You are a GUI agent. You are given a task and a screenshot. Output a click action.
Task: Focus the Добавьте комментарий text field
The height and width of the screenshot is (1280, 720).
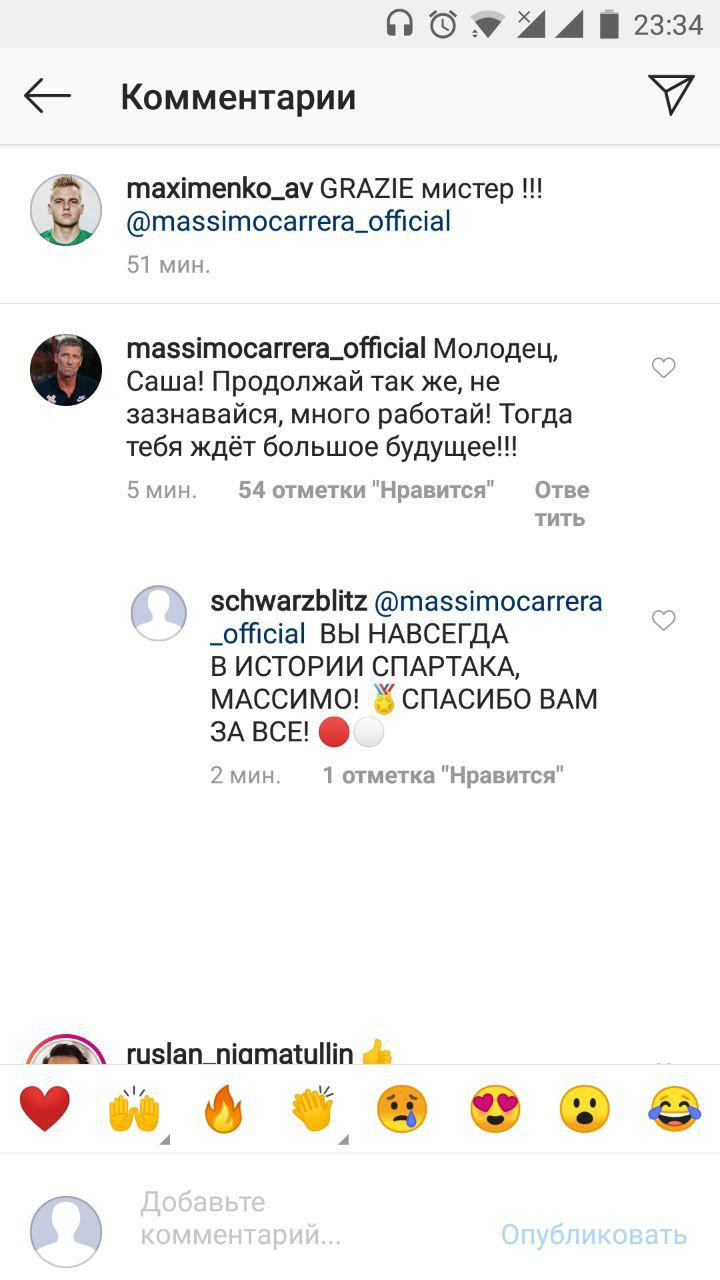tap(300, 1217)
